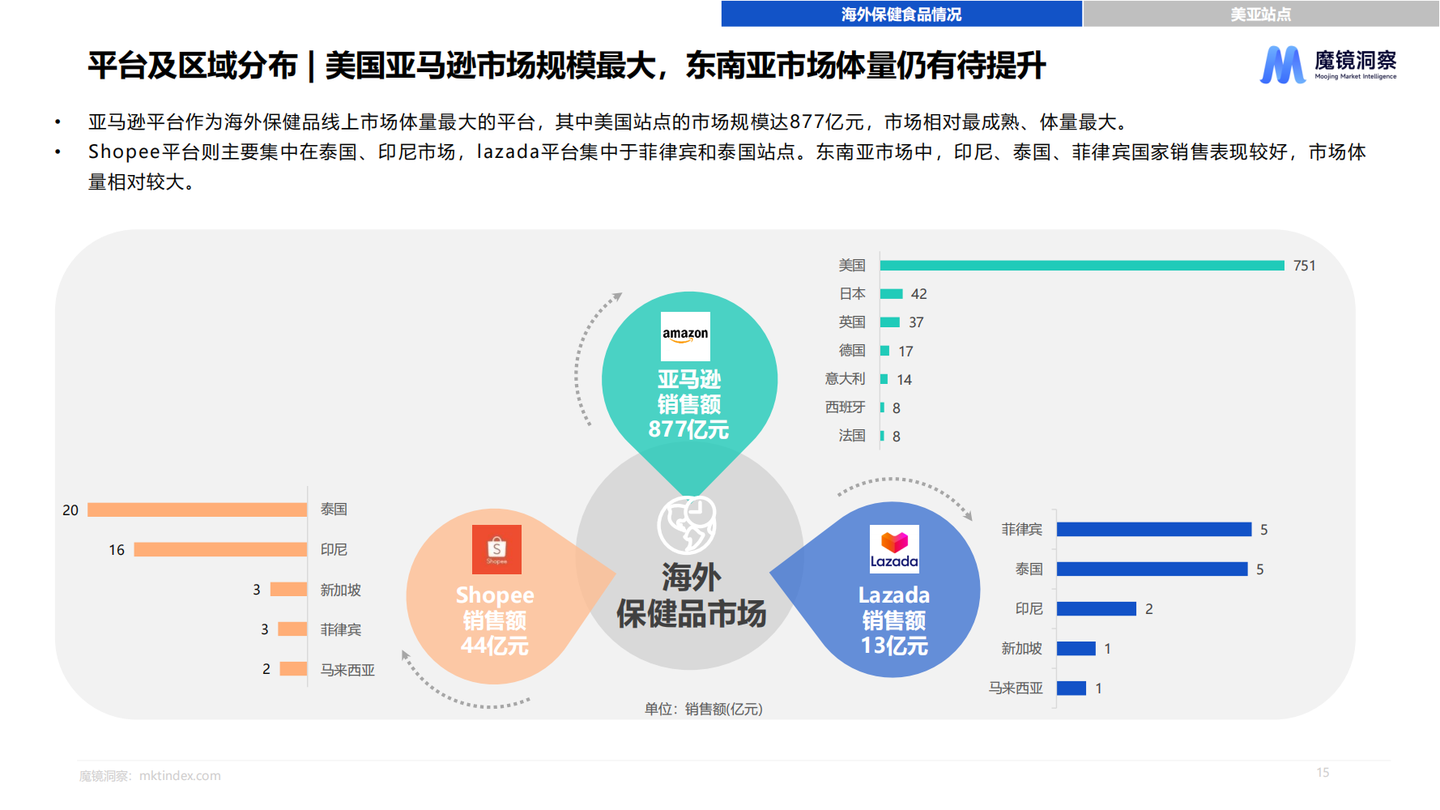
Task: Click the Lazada logo icon
Action: pyautogui.click(x=894, y=549)
